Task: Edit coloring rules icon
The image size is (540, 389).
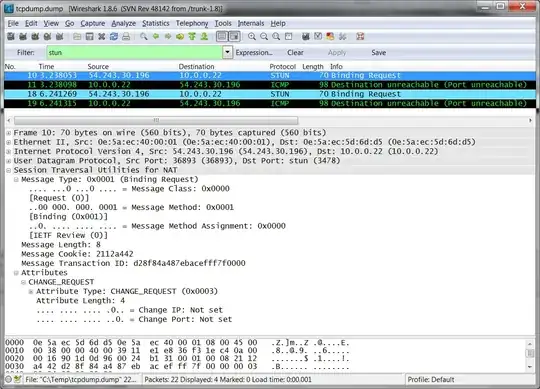Action: click(330, 36)
